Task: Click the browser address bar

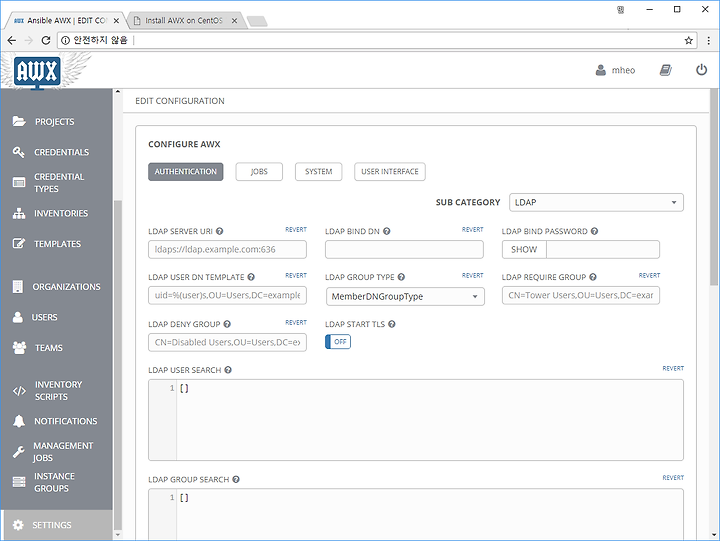Action: (377, 40)
